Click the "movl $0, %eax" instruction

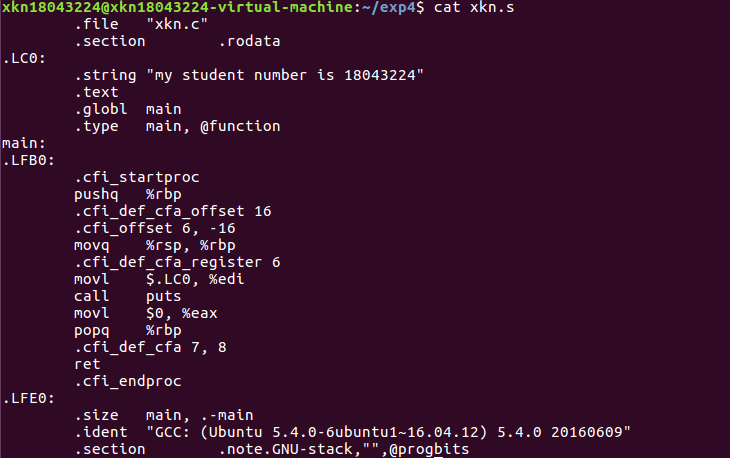click(x=145, y=314)
